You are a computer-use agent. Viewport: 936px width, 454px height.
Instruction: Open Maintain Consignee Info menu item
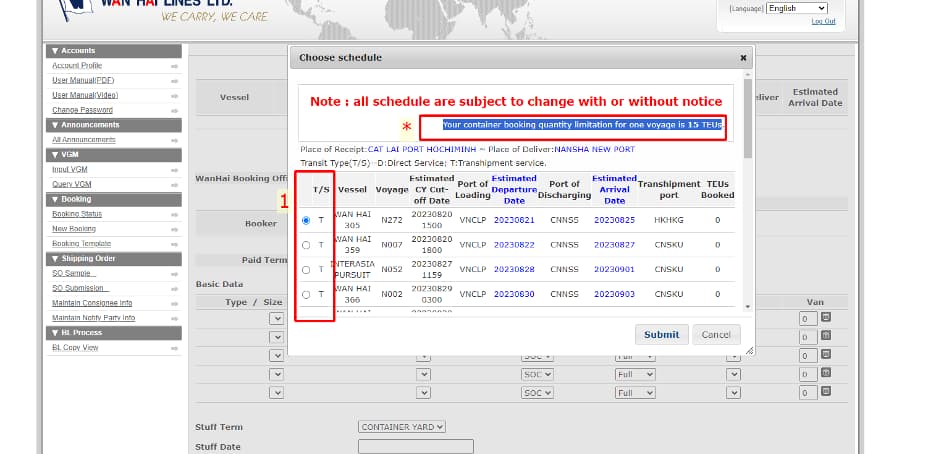coord(92,303)
